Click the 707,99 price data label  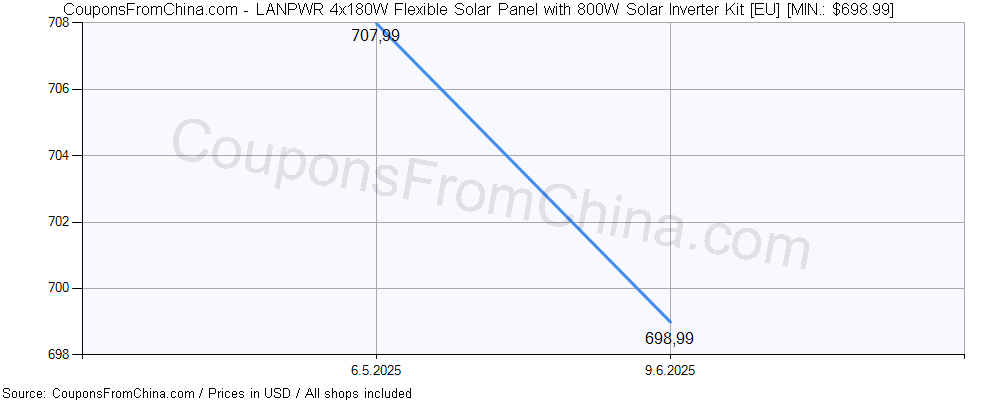click(376, 36)
